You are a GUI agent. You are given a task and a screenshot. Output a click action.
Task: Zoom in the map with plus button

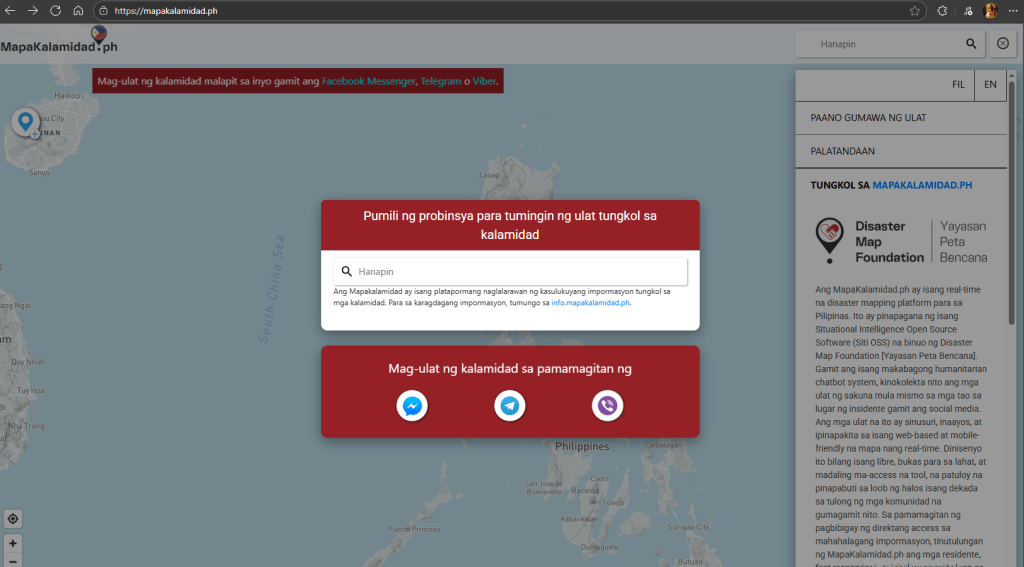pyautogui.click(x=13, y=543)
